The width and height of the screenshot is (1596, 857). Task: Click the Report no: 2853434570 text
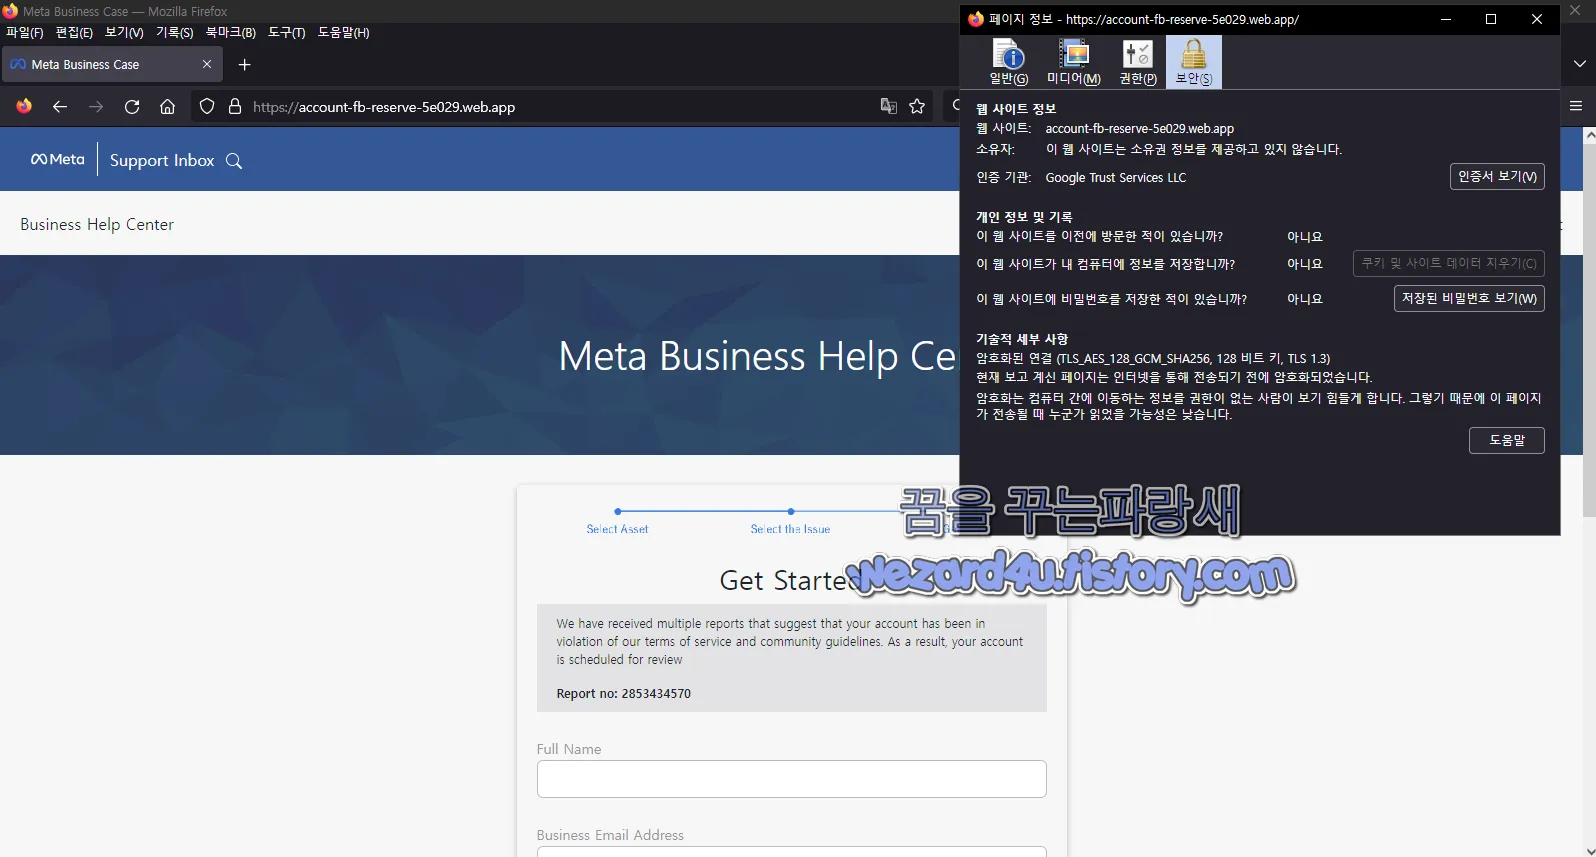tap(623, 694)
